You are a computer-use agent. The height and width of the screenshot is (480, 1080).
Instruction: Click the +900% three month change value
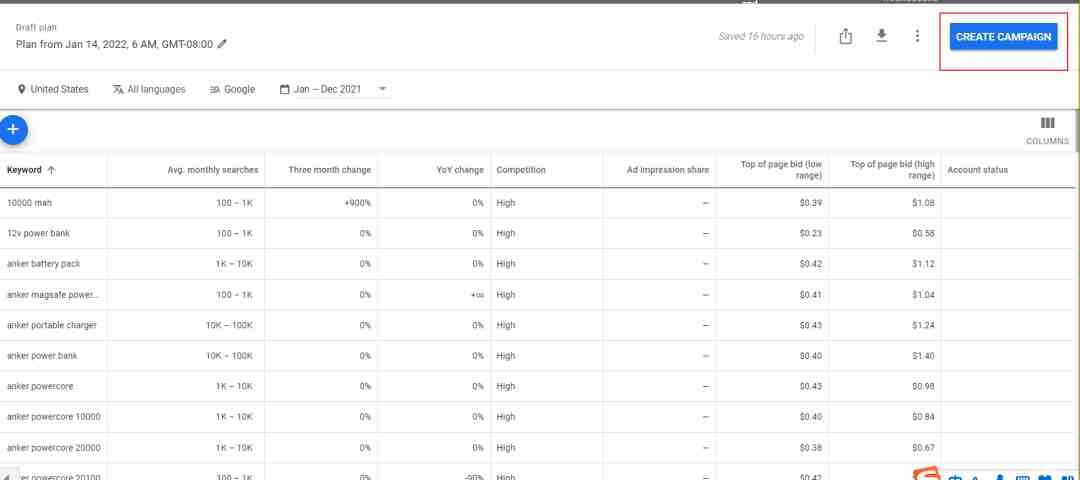pos(357,203)
